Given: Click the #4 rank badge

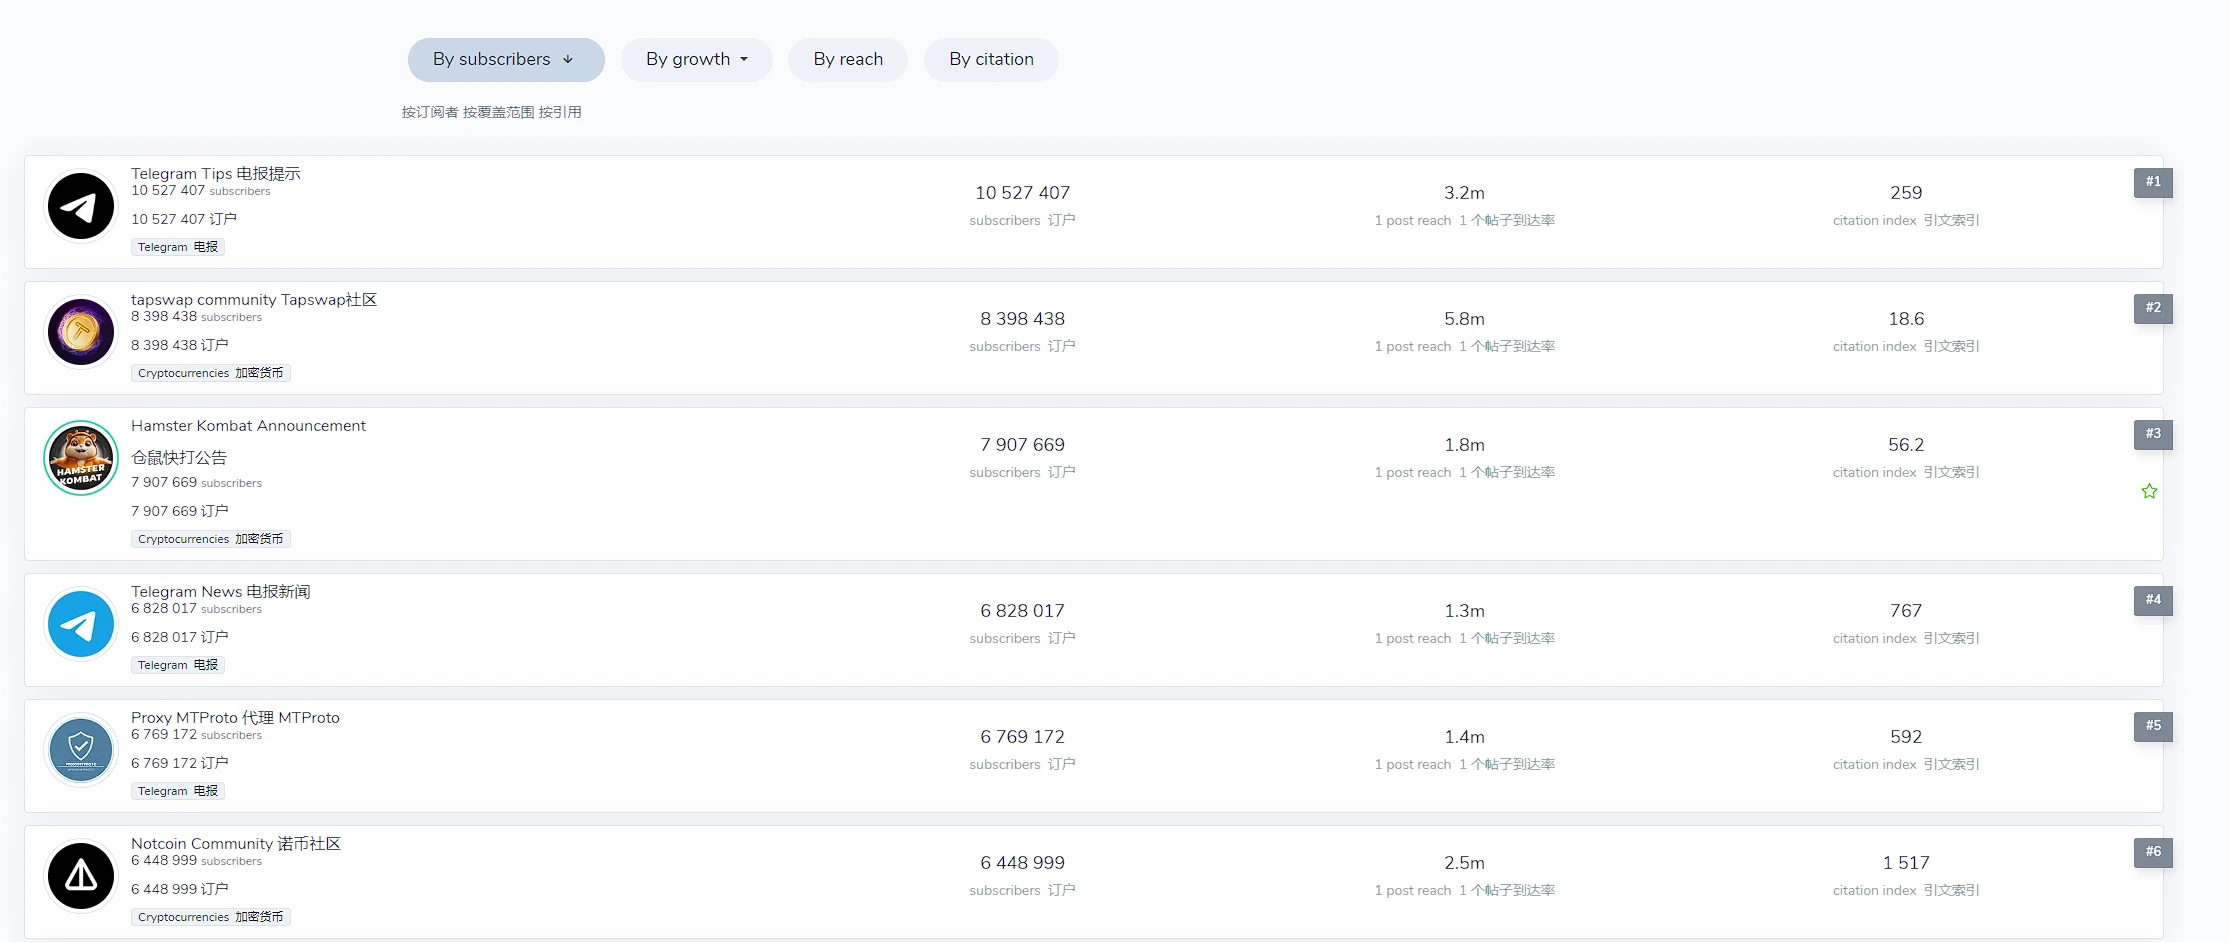Looking at the screenshot, I should [x=2152, y=600].
